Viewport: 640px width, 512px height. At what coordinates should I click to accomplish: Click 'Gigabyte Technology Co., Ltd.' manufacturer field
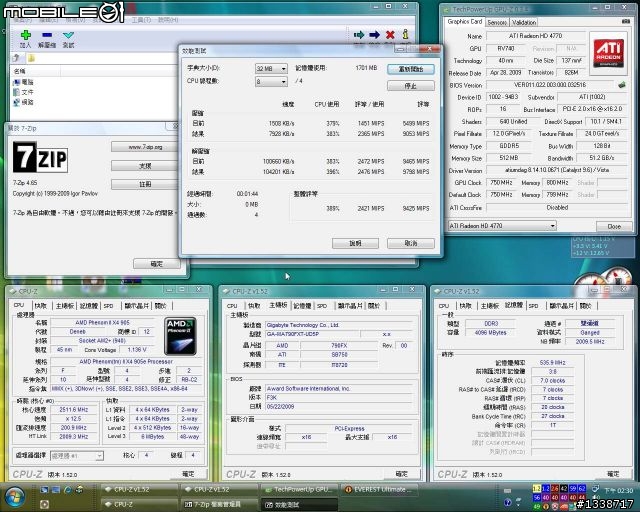(338, 325)
